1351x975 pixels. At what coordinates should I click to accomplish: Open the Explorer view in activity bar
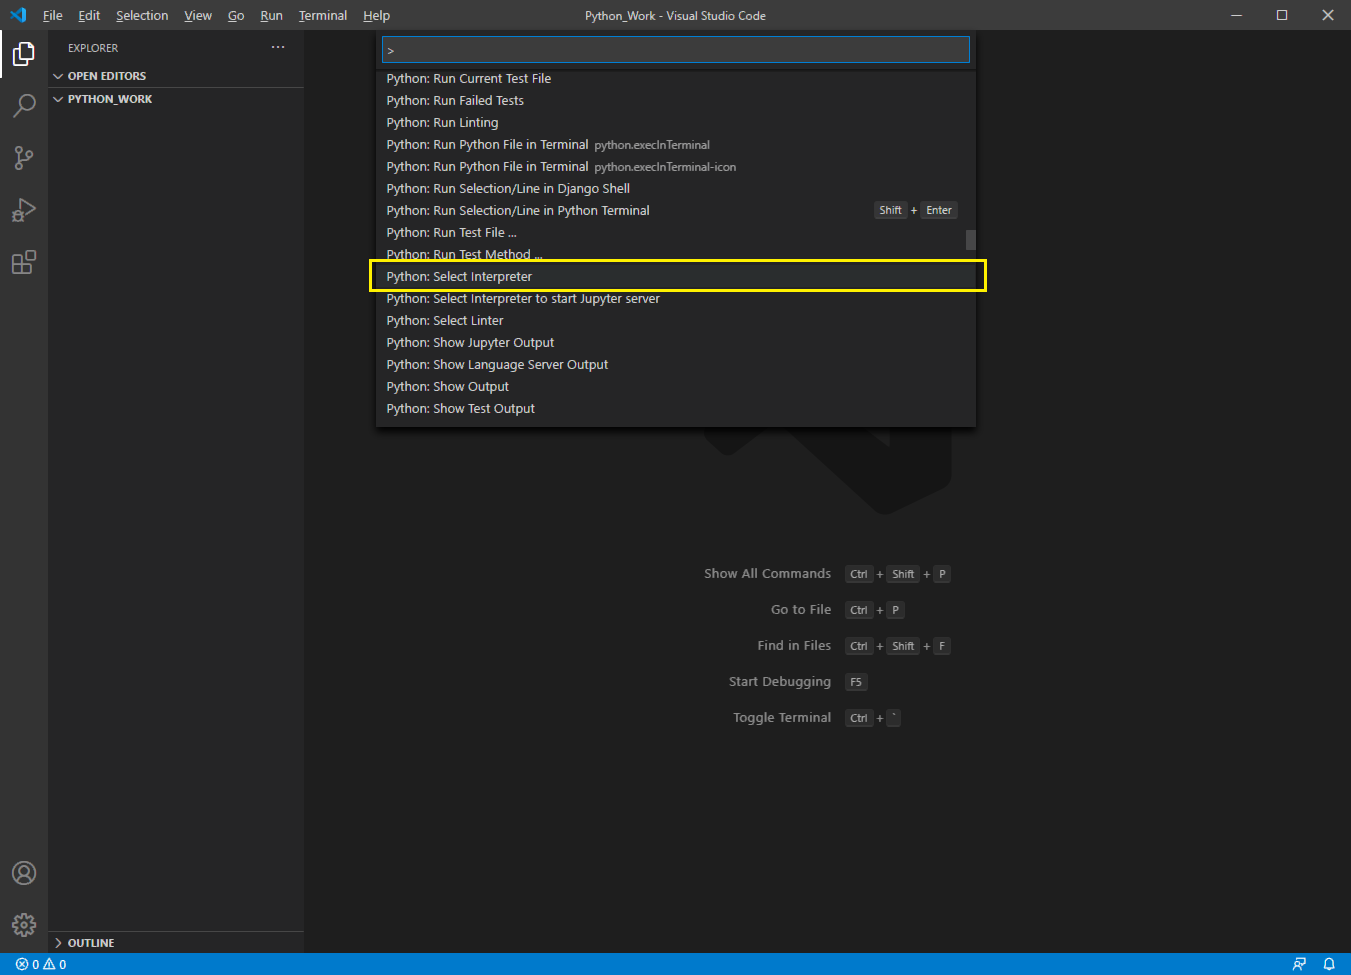click(x=24, y=54)
